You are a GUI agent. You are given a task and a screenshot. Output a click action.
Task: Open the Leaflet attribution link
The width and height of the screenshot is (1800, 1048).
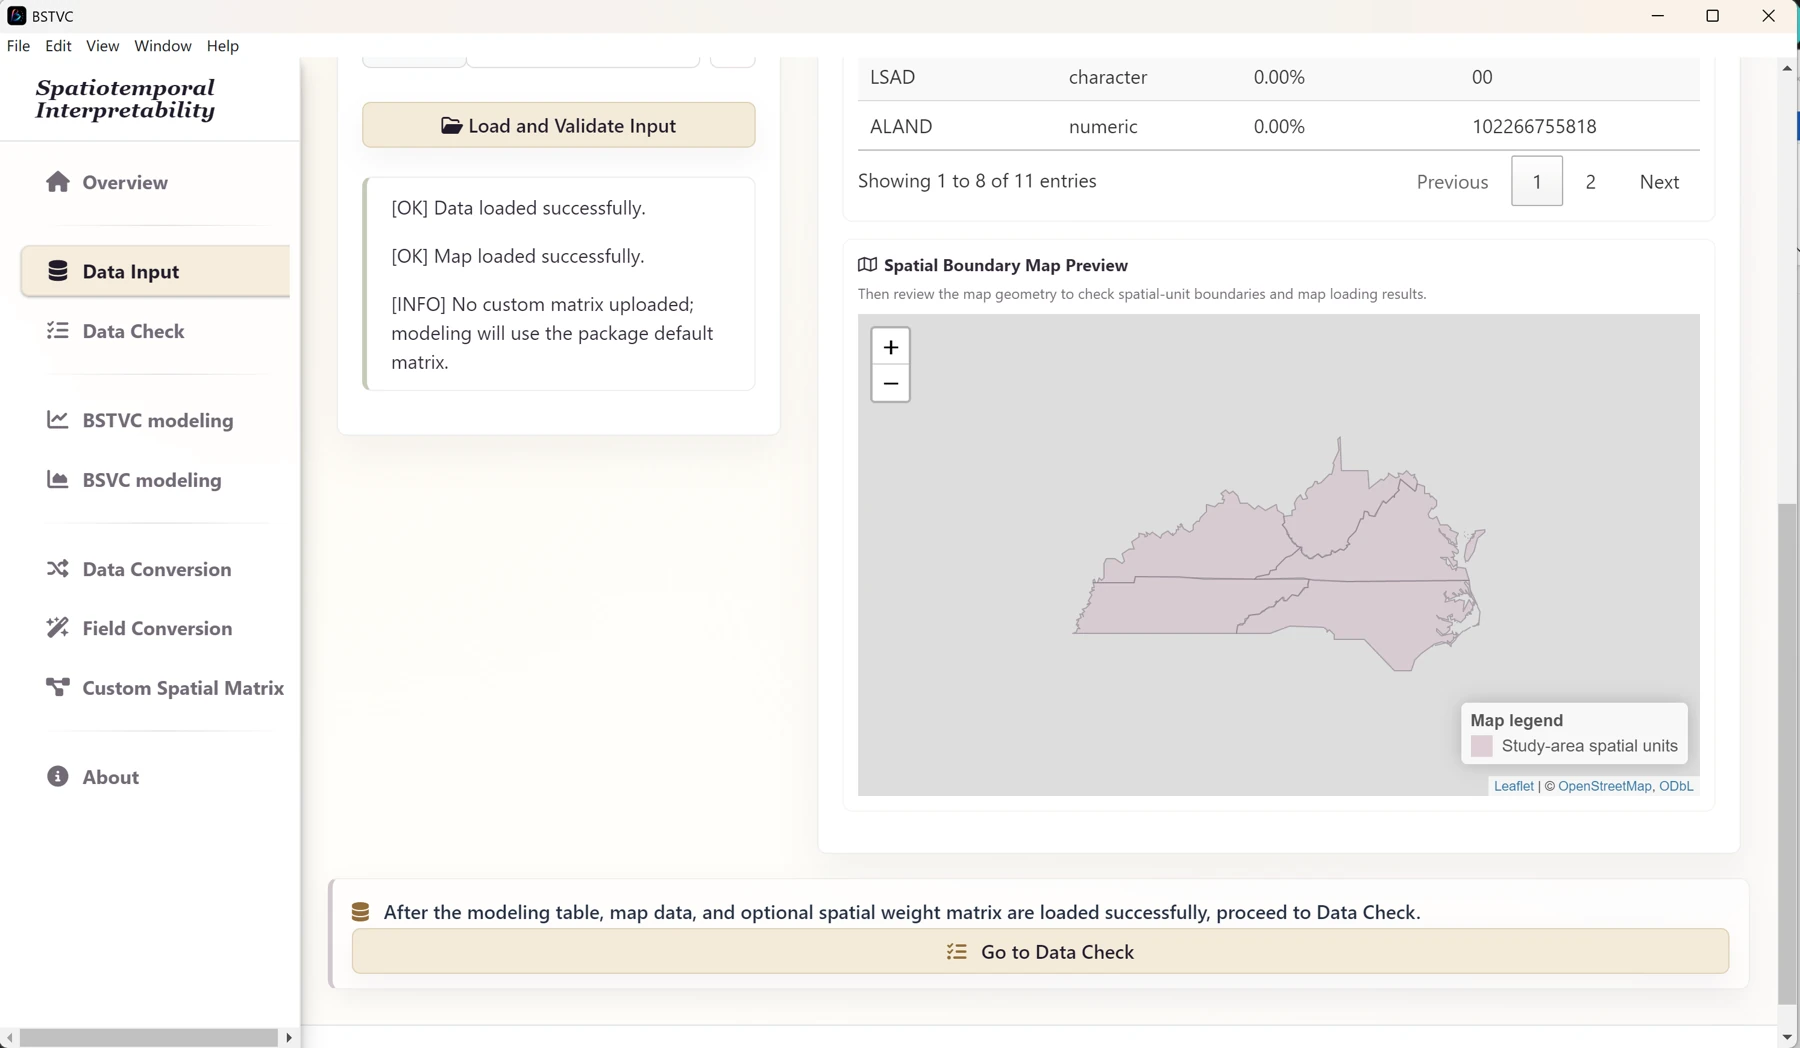(1513, 786)
